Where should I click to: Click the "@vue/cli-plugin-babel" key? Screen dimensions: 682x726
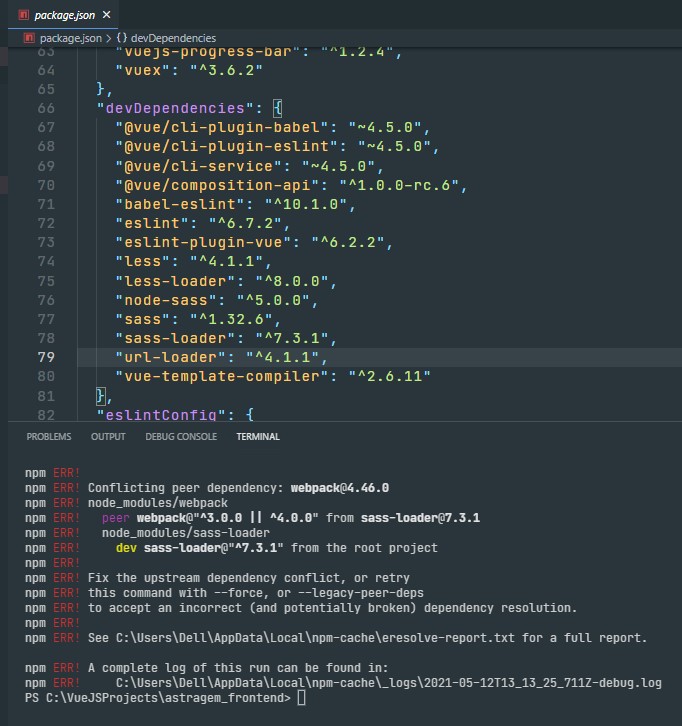coord(222,127)
